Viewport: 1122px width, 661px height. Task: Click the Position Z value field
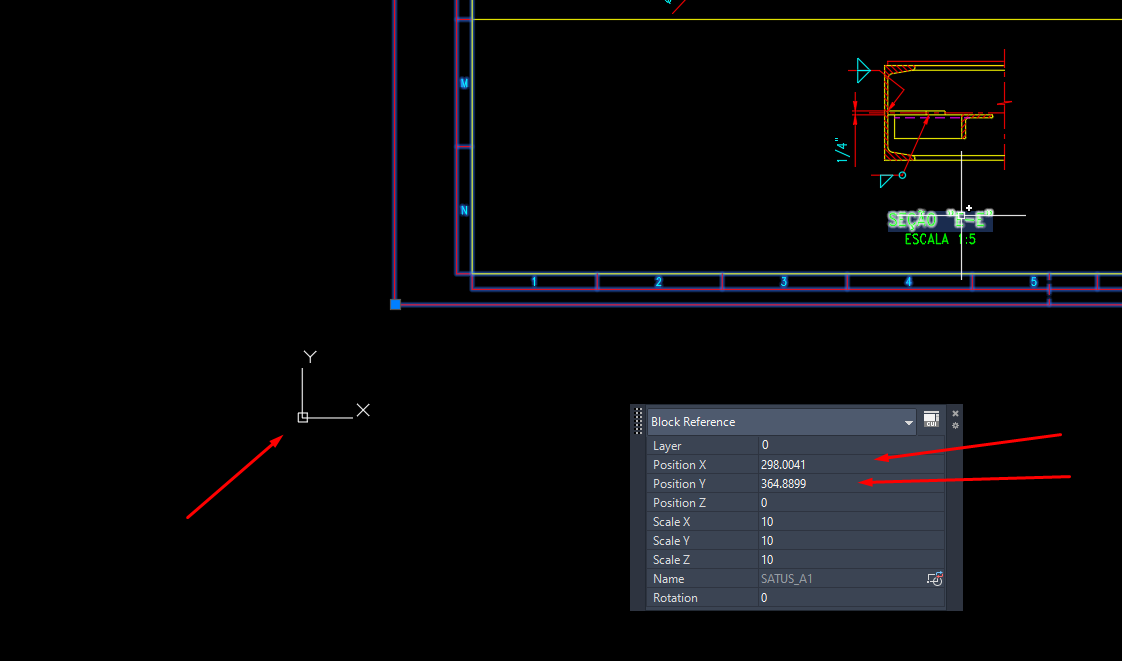(850, 503)
